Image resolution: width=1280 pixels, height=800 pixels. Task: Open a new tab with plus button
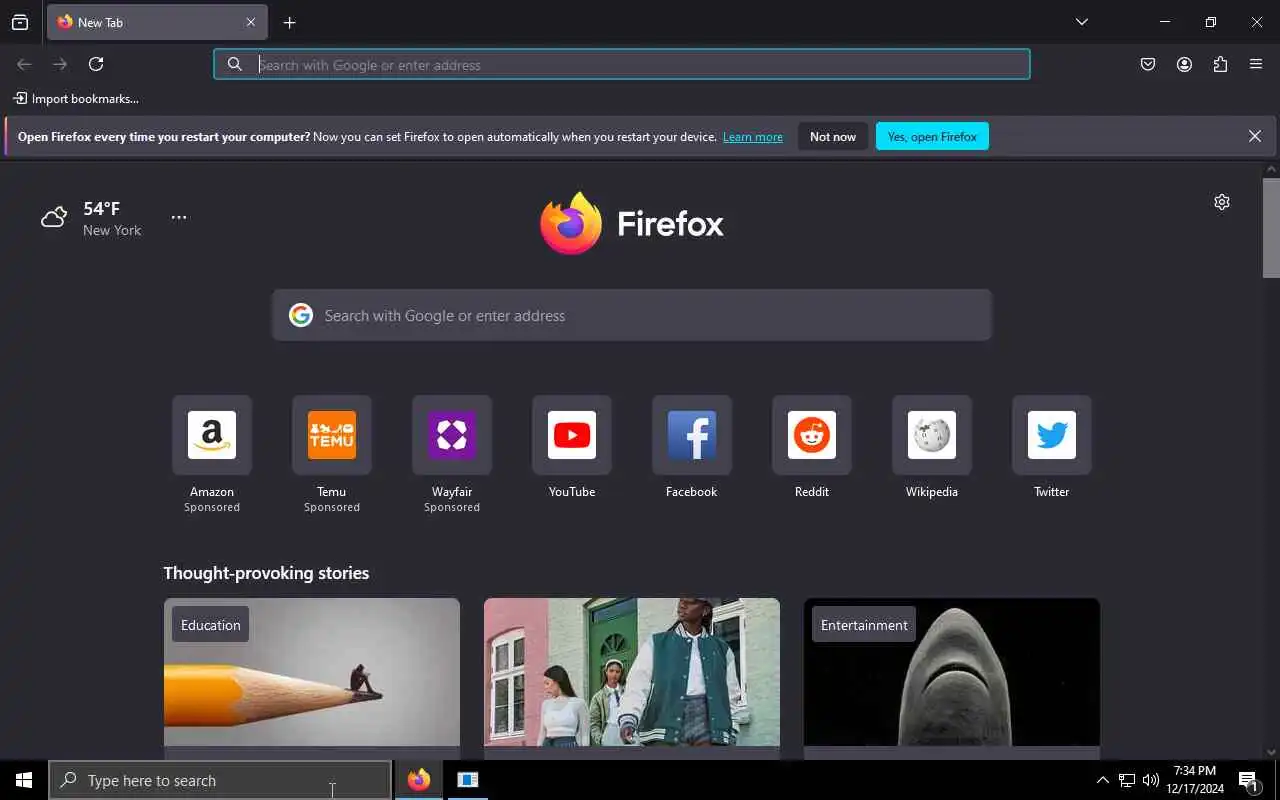(289, 22)
